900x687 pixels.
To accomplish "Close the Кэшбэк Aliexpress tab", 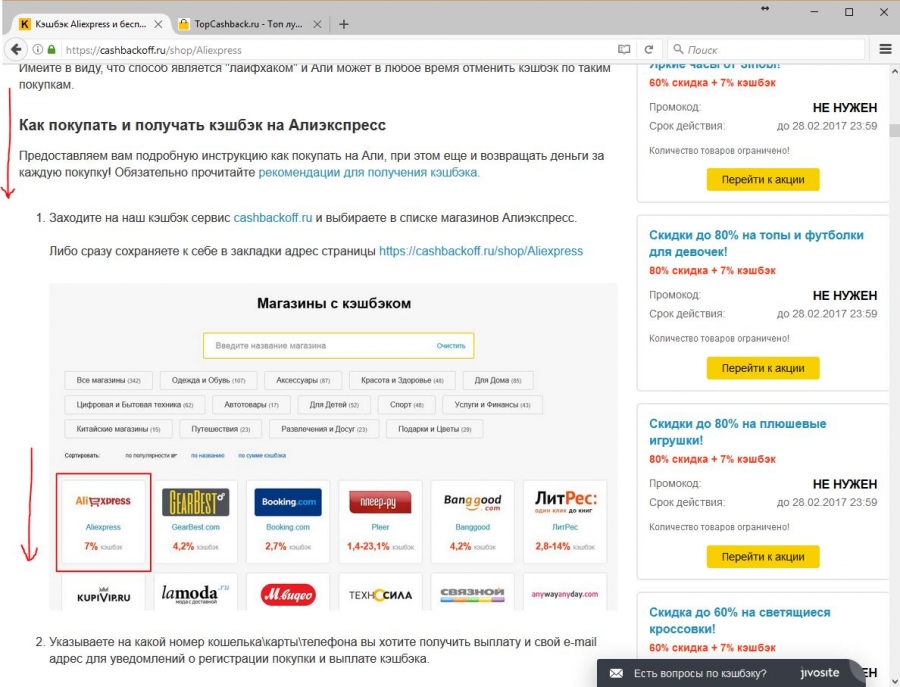I will click(158, 24).
